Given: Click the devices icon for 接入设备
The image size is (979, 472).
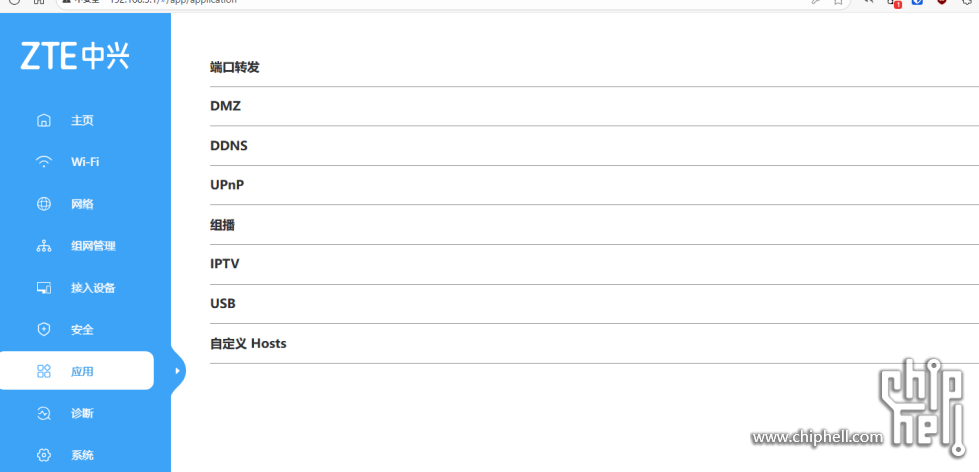Looking at the screenshot, I should pos(44,288).
